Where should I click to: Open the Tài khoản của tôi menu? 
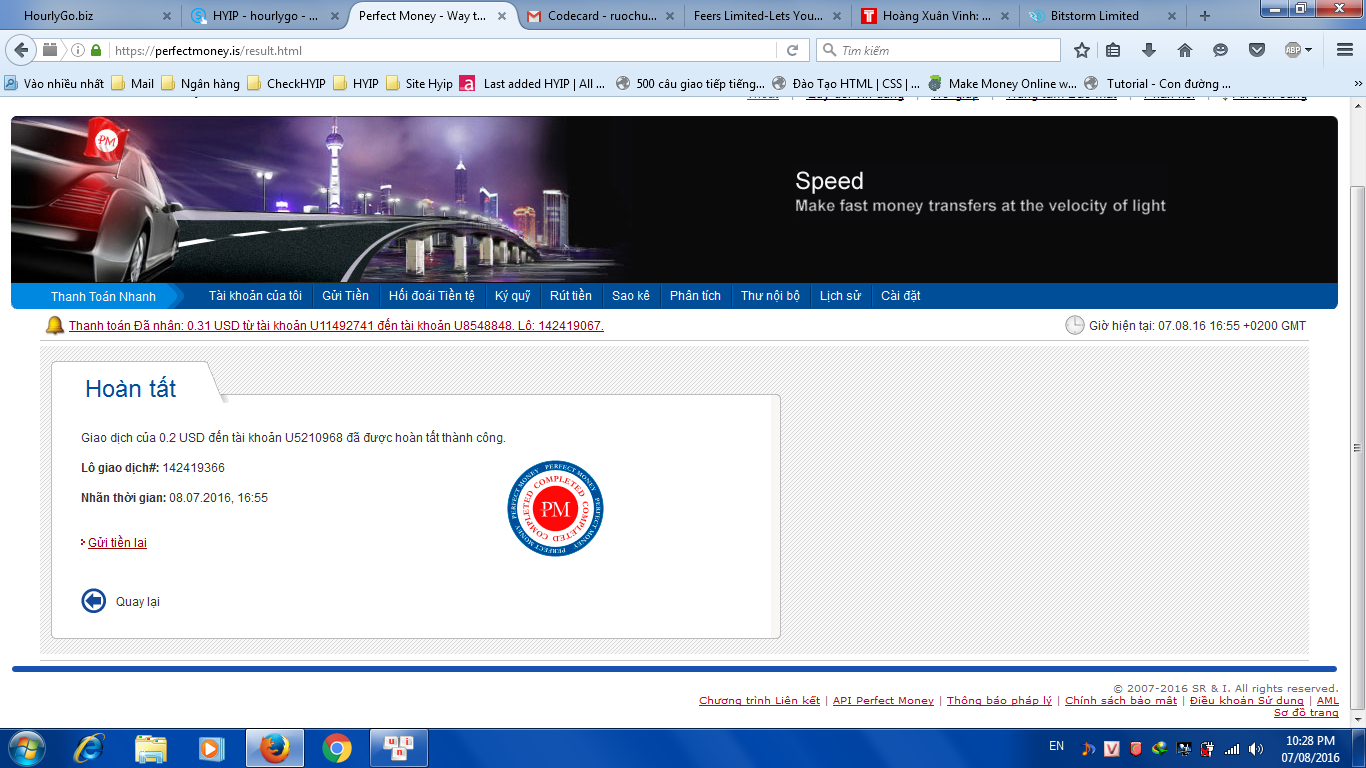(x=255, y=296)
